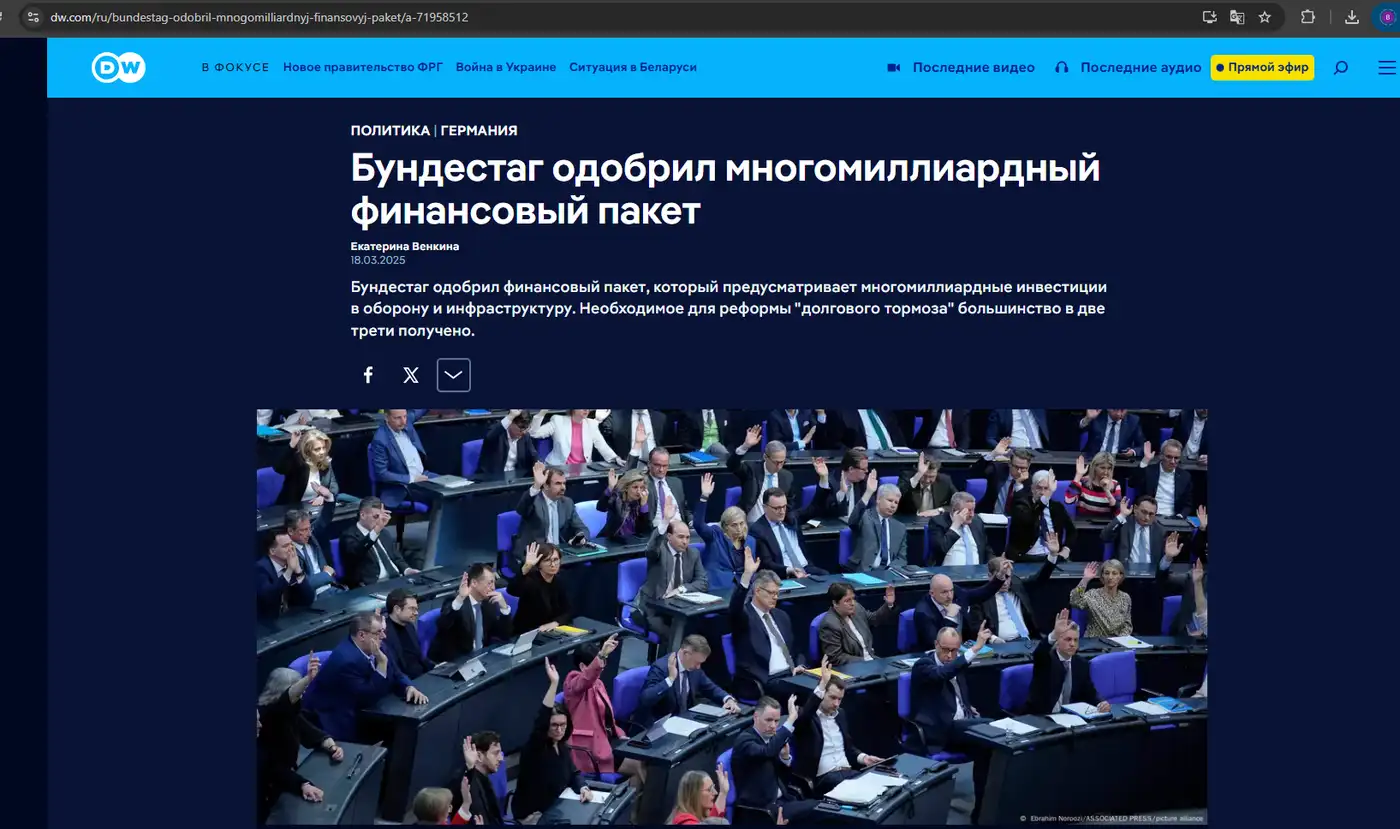Screen dimensions: 1400x829
Task: Open browser Downloads via arrow icon
Action: pos(1351,16)
